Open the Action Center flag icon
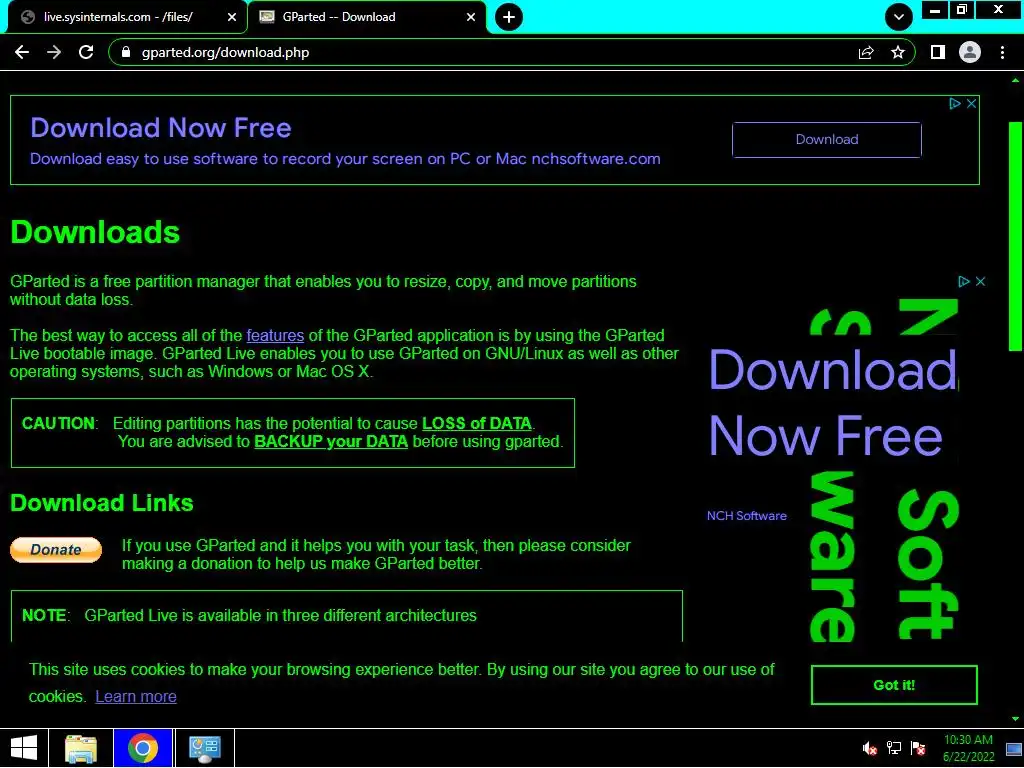The height and width of the screenshot is (768, 1024). coord(918,748)
